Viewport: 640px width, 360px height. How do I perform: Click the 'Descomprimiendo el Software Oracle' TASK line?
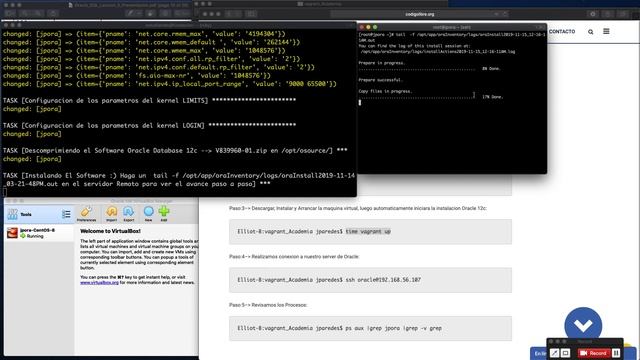(175, 150)
